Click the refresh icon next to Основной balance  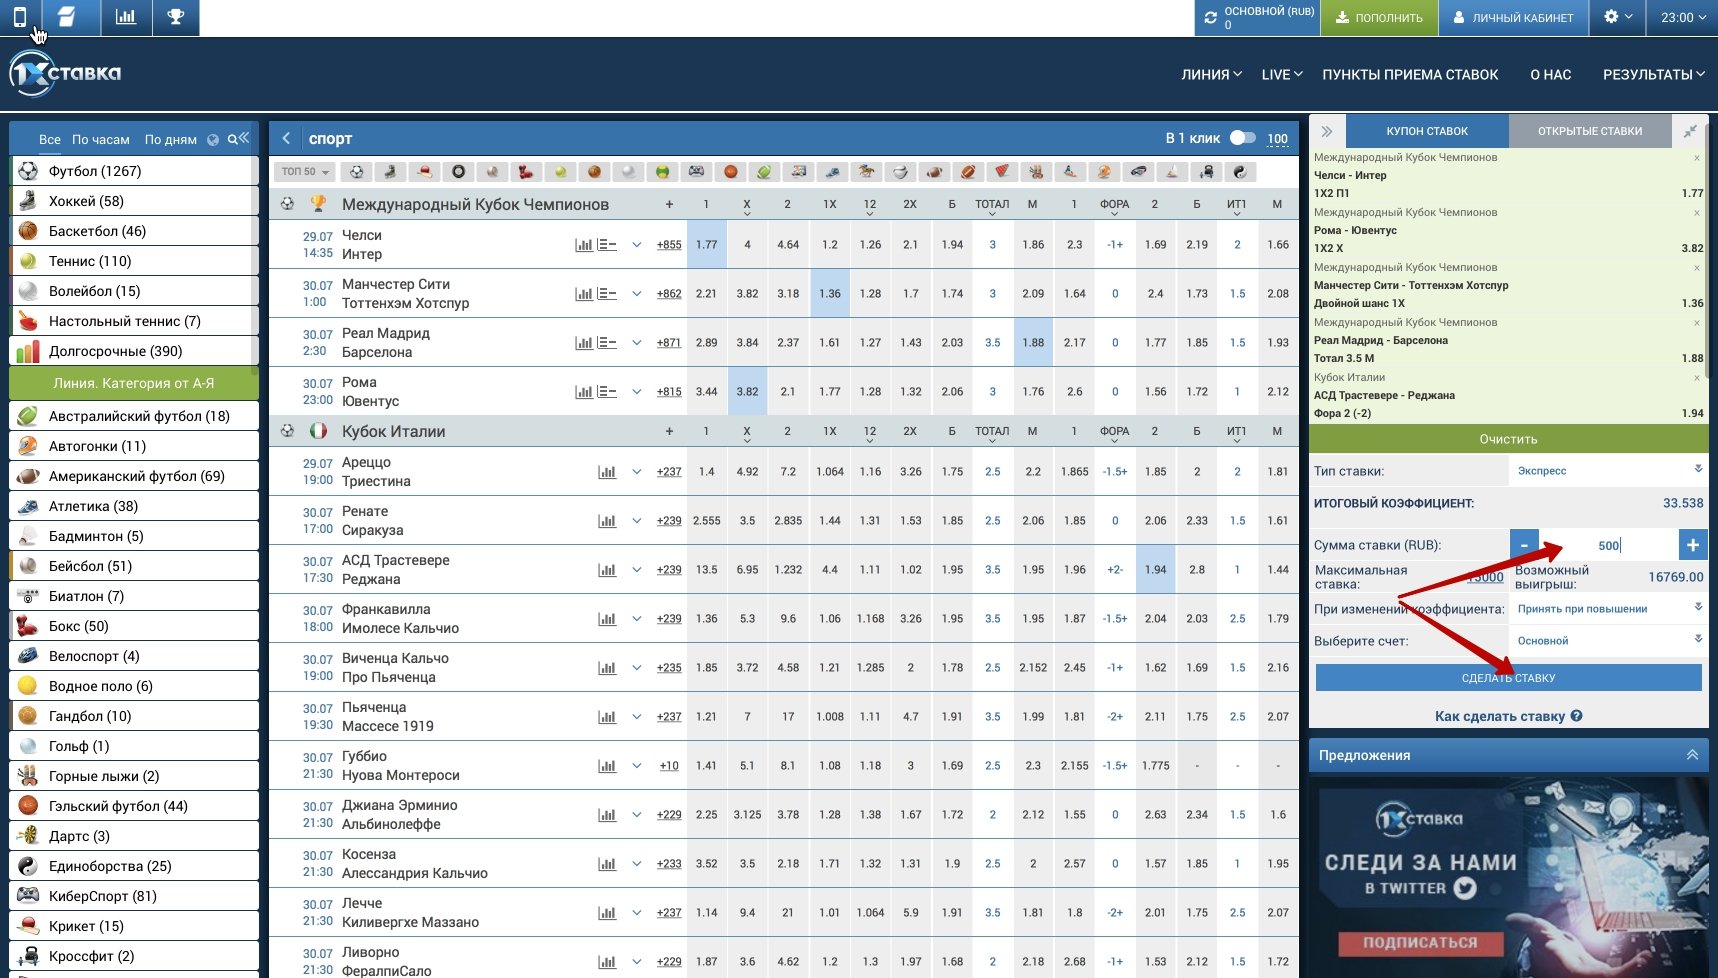click(x=1210, y=18)
